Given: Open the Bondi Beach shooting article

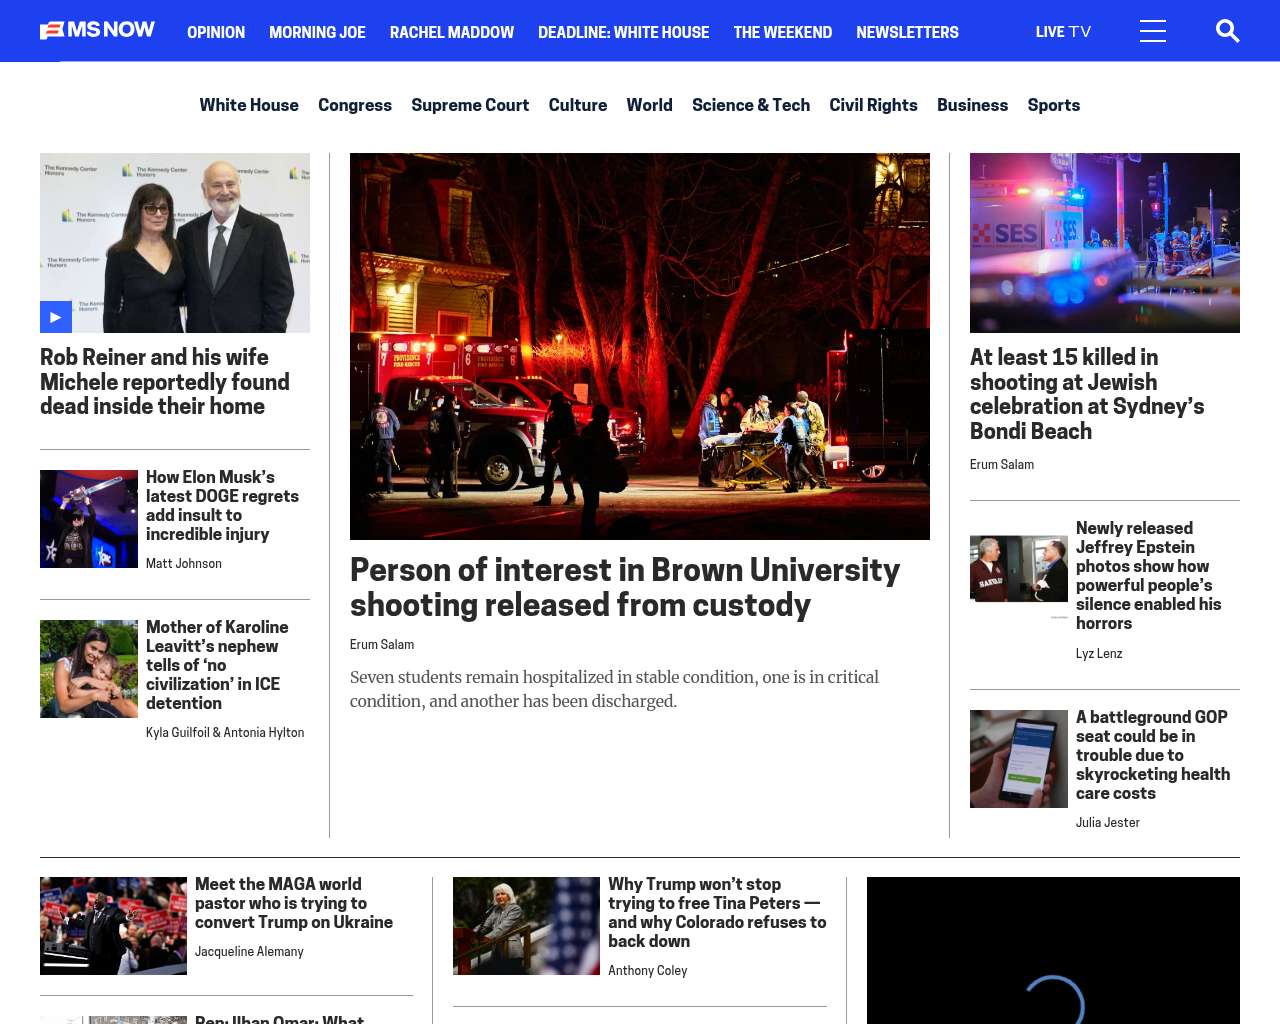Looking at the screenshot, I should [x=1086, y=394].
